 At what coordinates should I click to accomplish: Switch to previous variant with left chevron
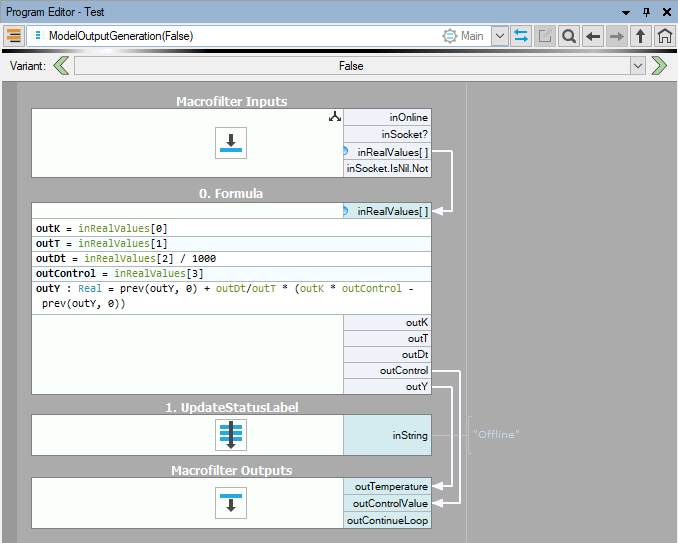pyautogui.click(x=61, y=66)
